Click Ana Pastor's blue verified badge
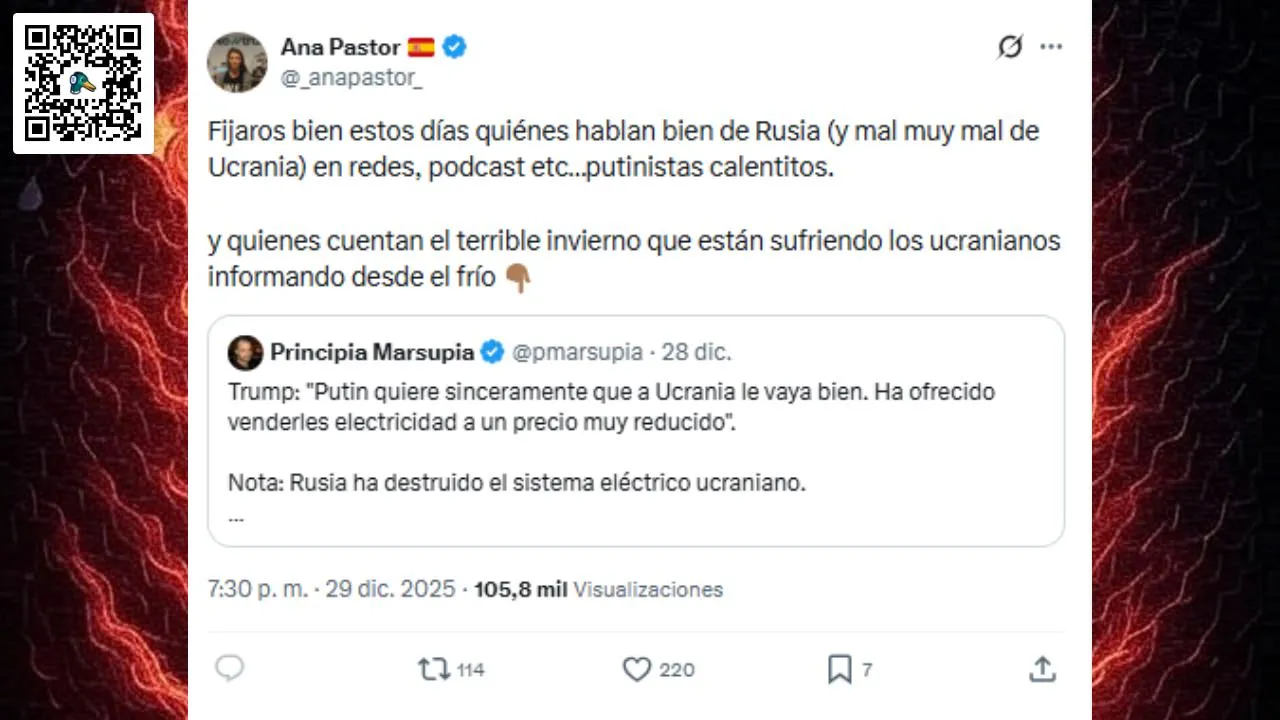1280x720 pixels. point(455,47)
